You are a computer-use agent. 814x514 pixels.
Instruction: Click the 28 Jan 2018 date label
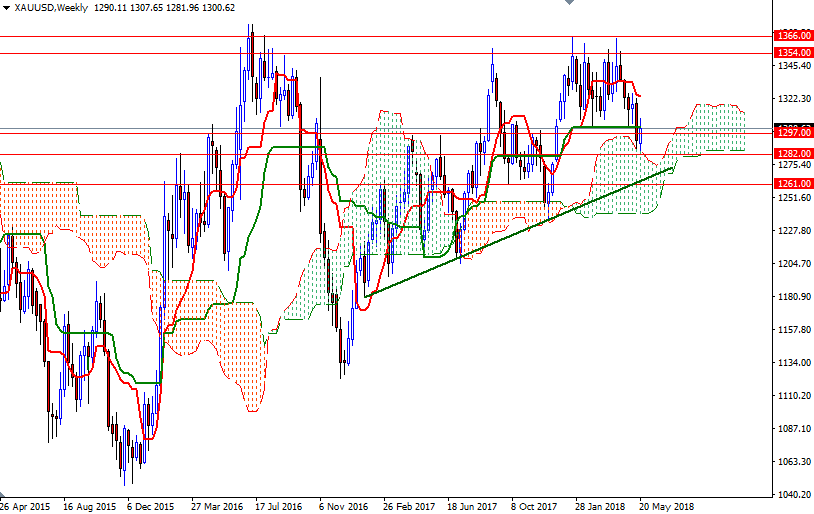600,506
